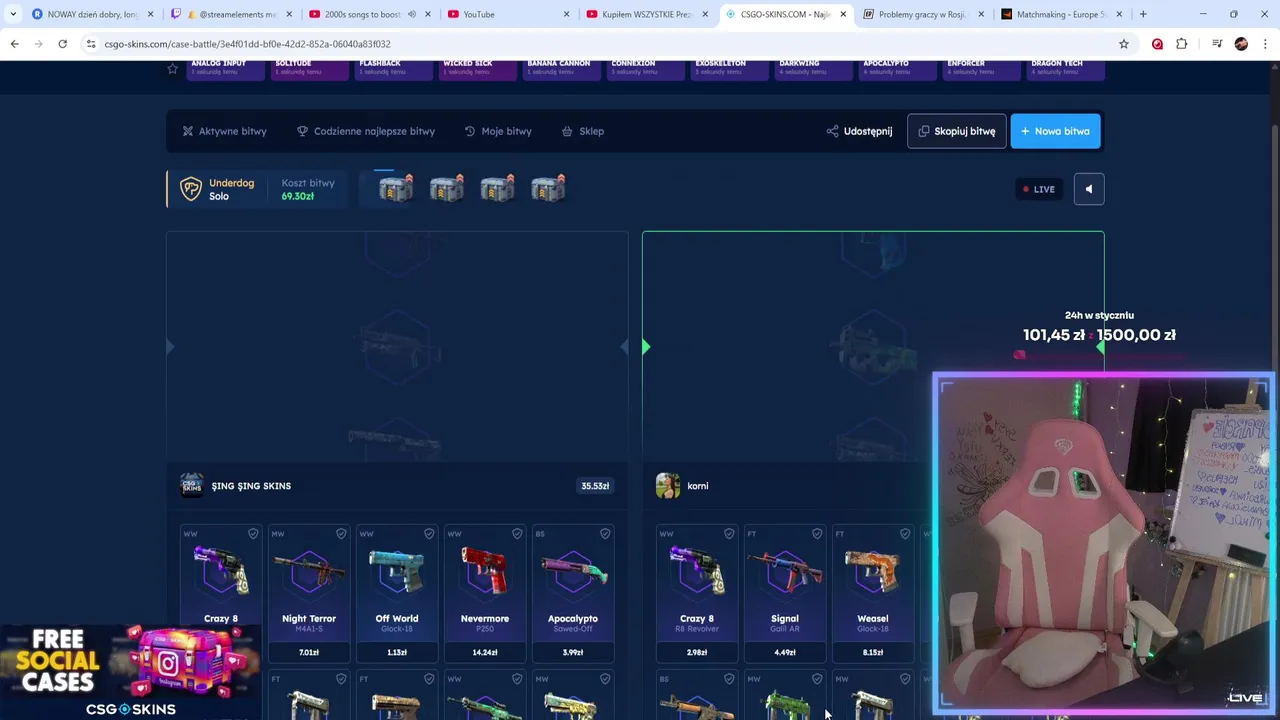The image size is (1280, 720).
Task: Click the 35.53zł total value badge
Action: (595, 486)
